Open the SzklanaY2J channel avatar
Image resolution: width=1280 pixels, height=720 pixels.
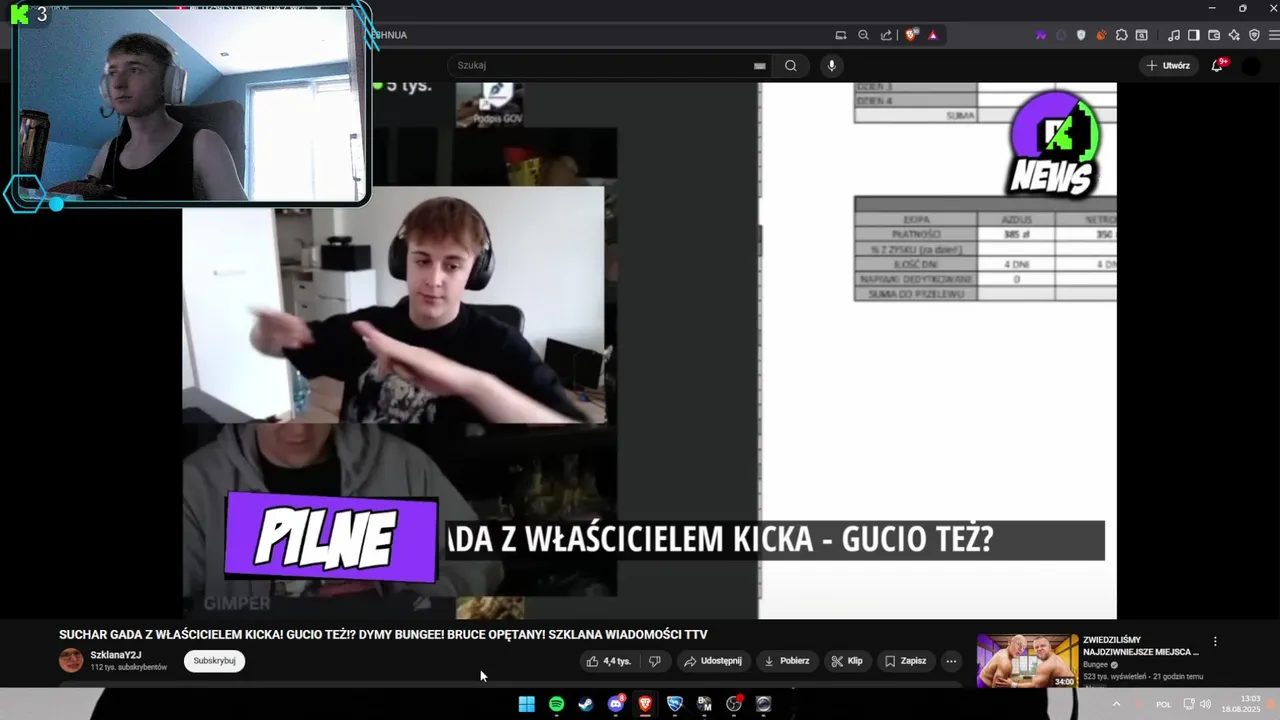(x=71, y=660)
